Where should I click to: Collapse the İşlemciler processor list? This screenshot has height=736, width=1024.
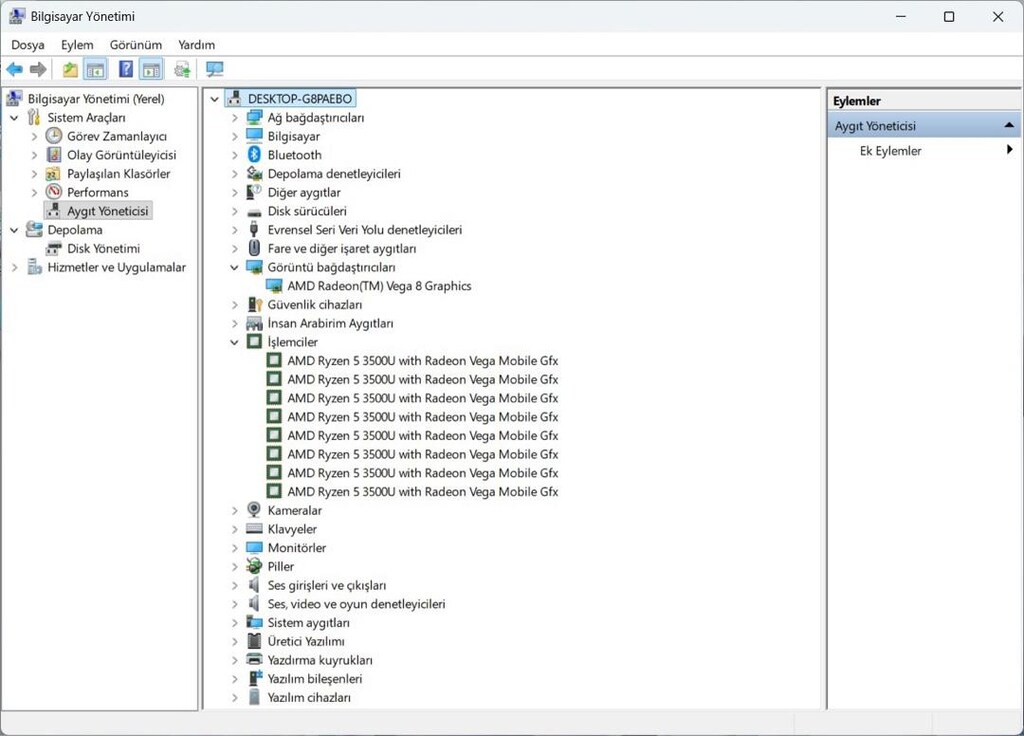[x=234, y=342]
